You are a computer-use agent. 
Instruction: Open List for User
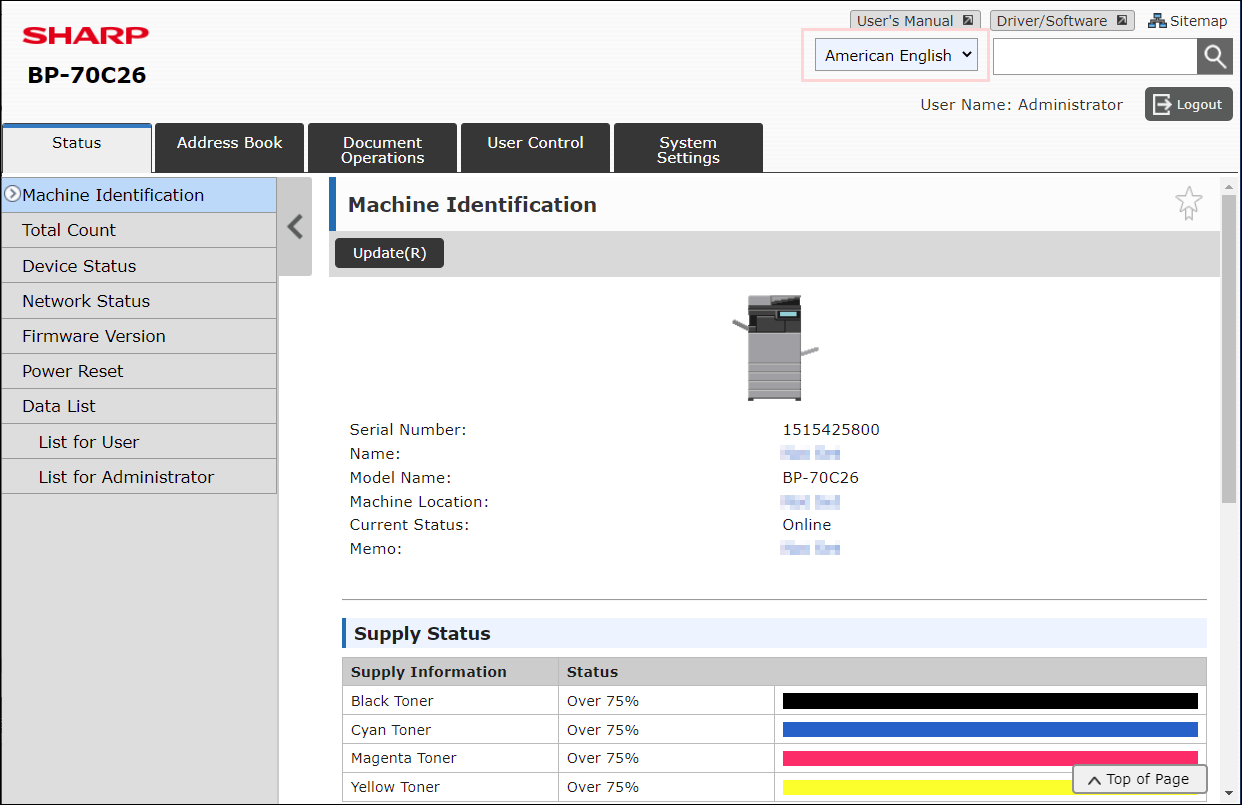[x=139, y=442]
